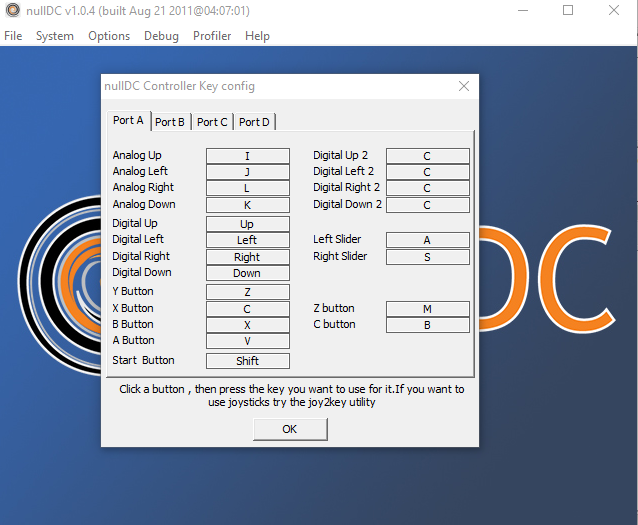Image resolution: width=638 pixels, height=525 pixels.
Task: Rebind the Digital Up key button
Action: coord(247,224)
